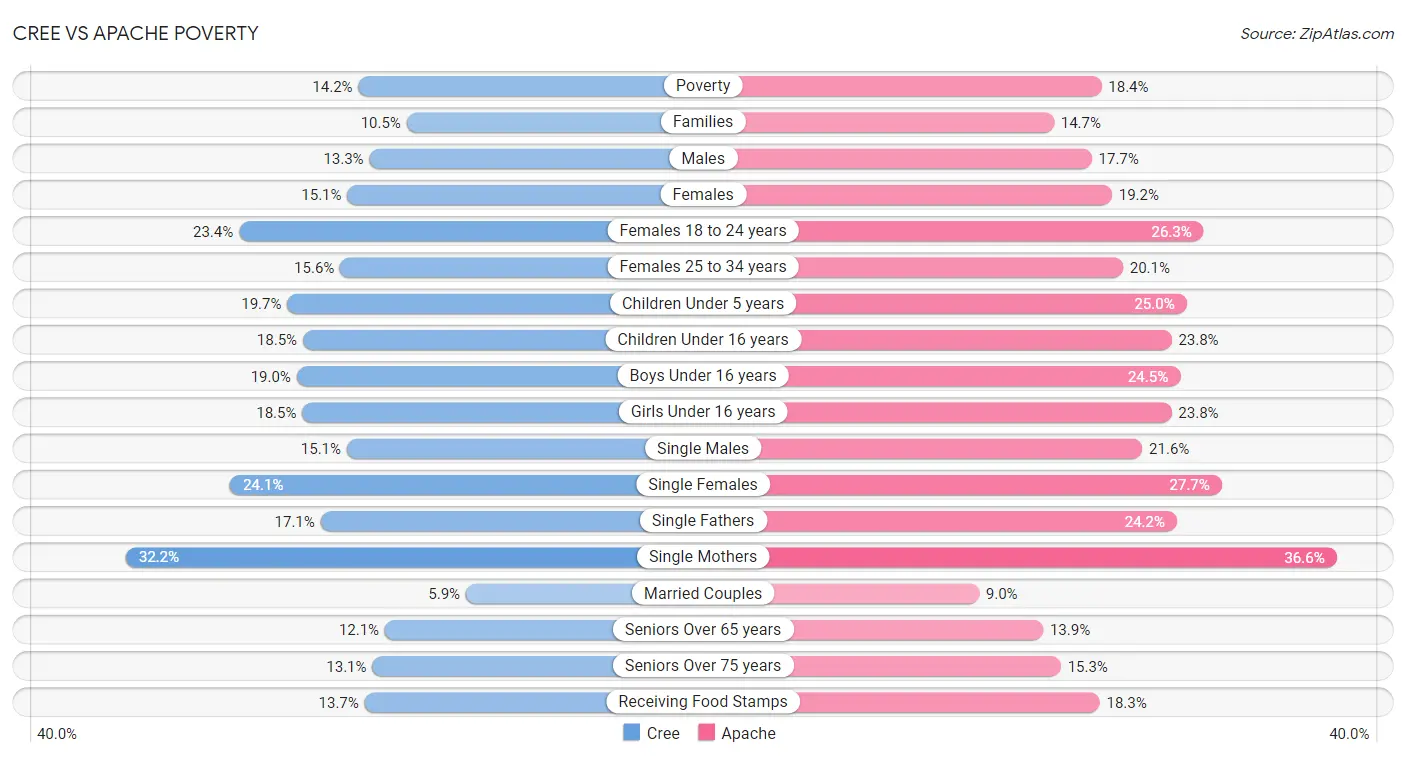The height and width of the screenshot is (758, 1406).
Task: Select the Seniors Over 75 years label
Action: click(703, 666)
